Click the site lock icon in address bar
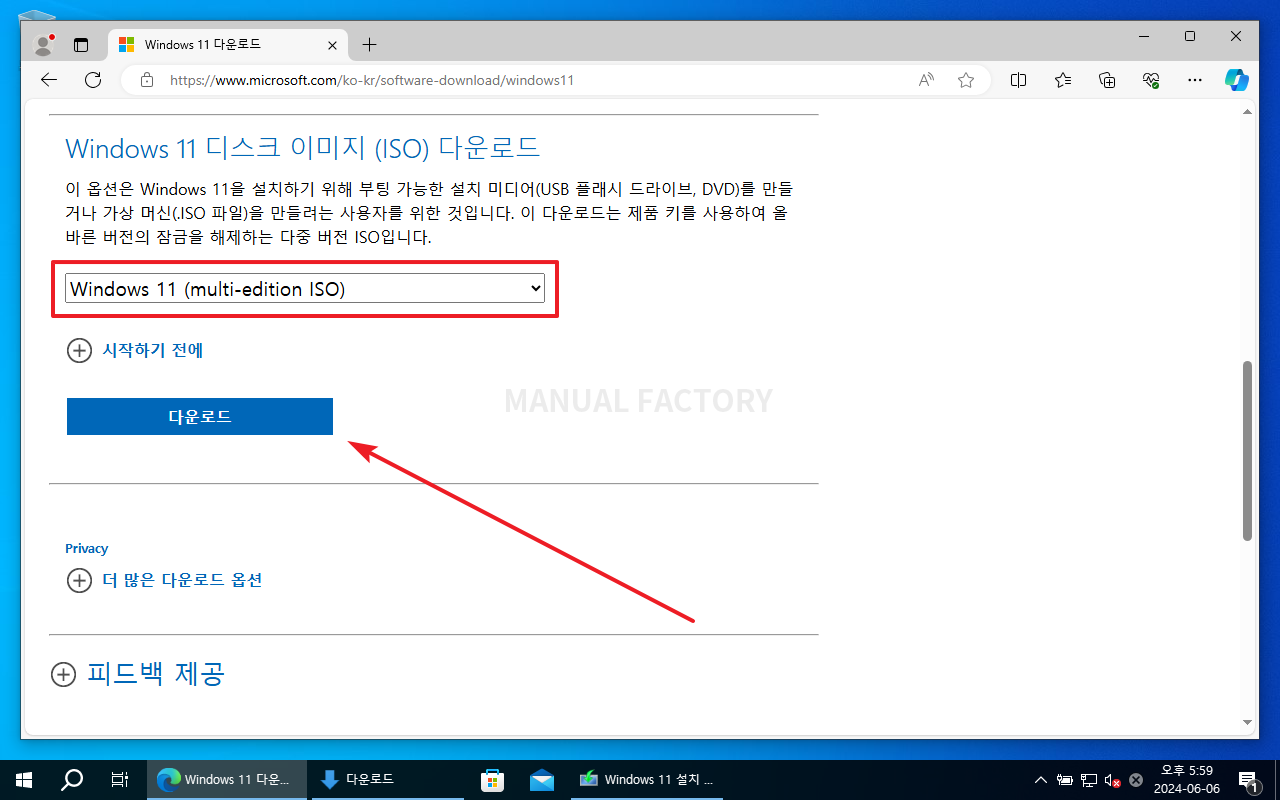 tap(147, 80)
